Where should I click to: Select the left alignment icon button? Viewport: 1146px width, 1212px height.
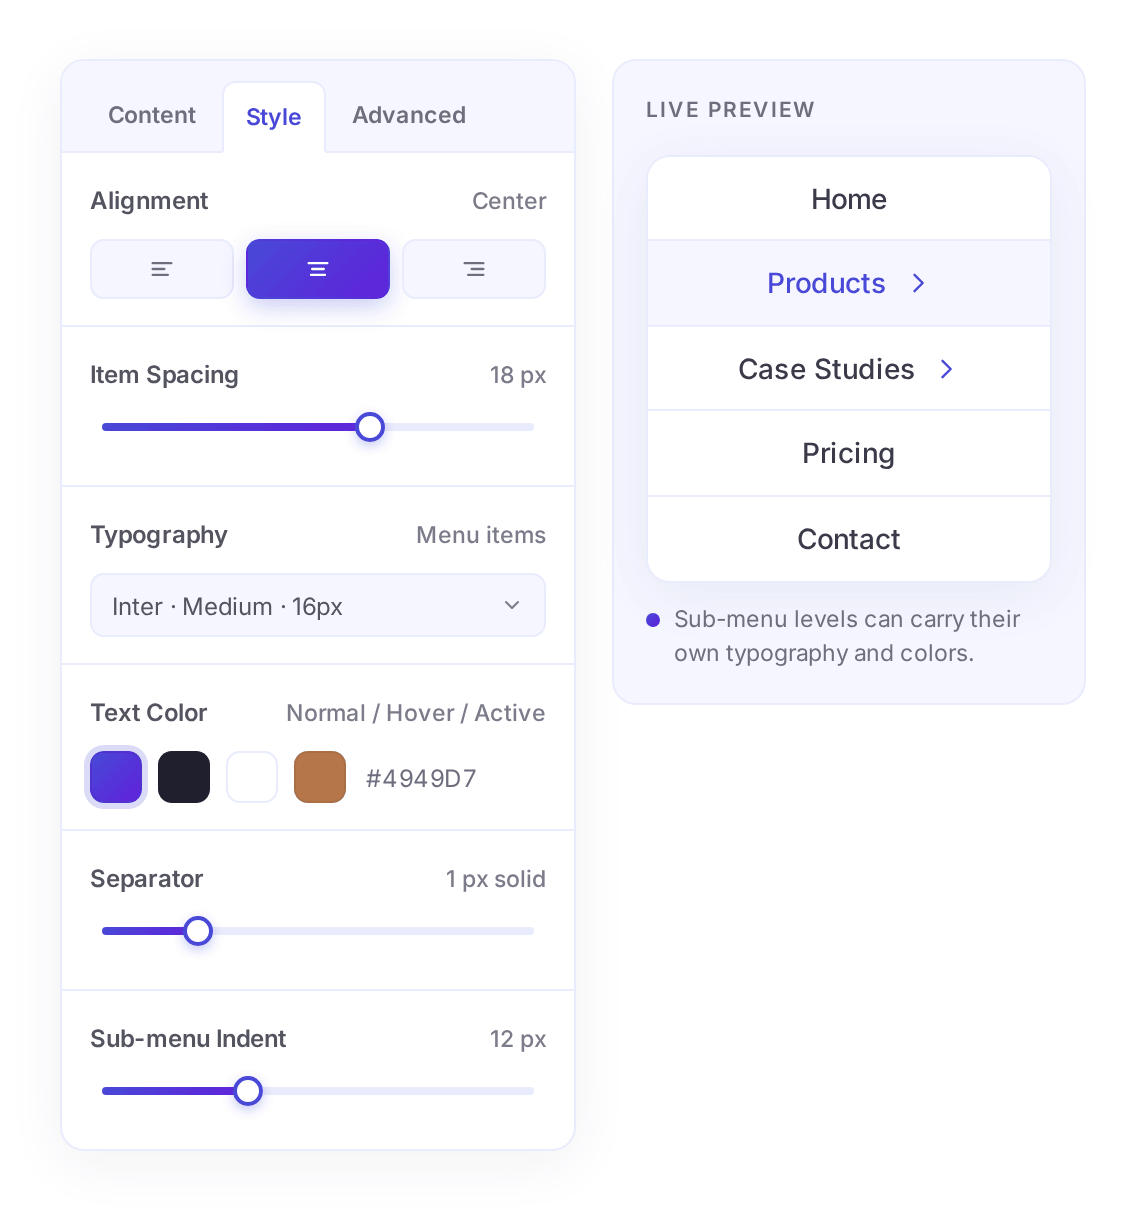point(162,269)
